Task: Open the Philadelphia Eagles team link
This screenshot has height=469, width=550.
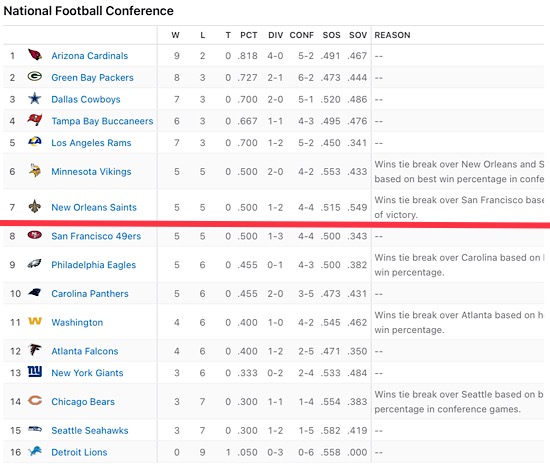Action: pyautogui.click(x=93, y=265)
